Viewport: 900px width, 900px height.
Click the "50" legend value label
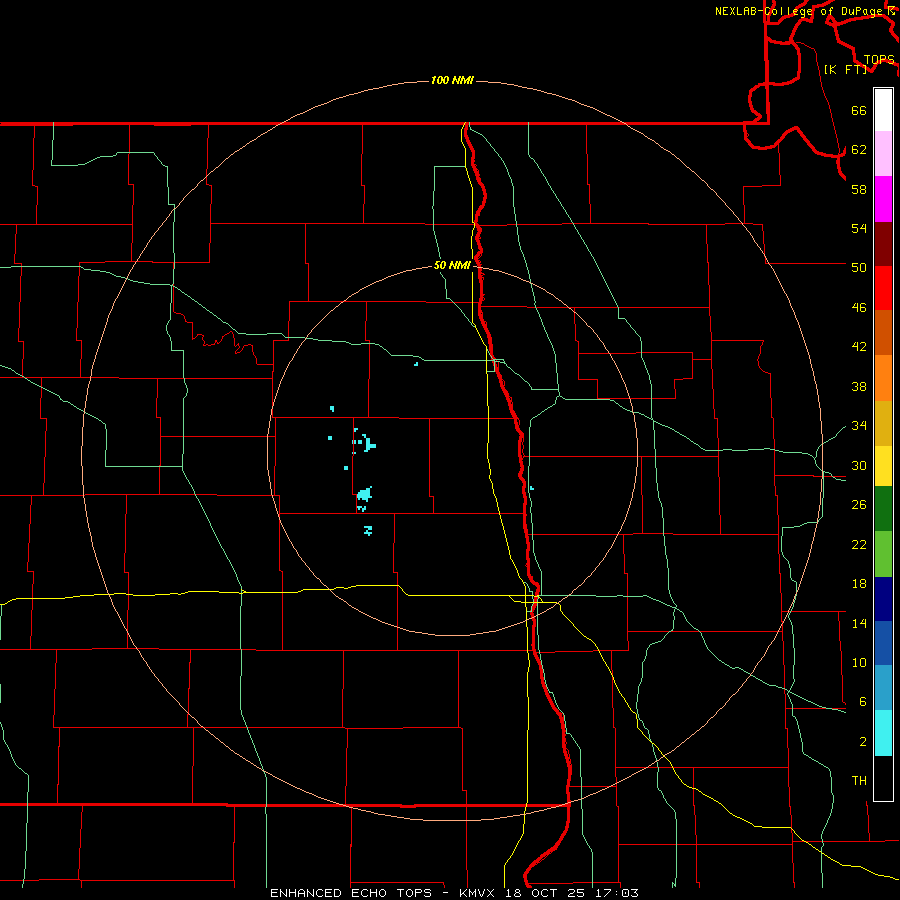(859, 267)
